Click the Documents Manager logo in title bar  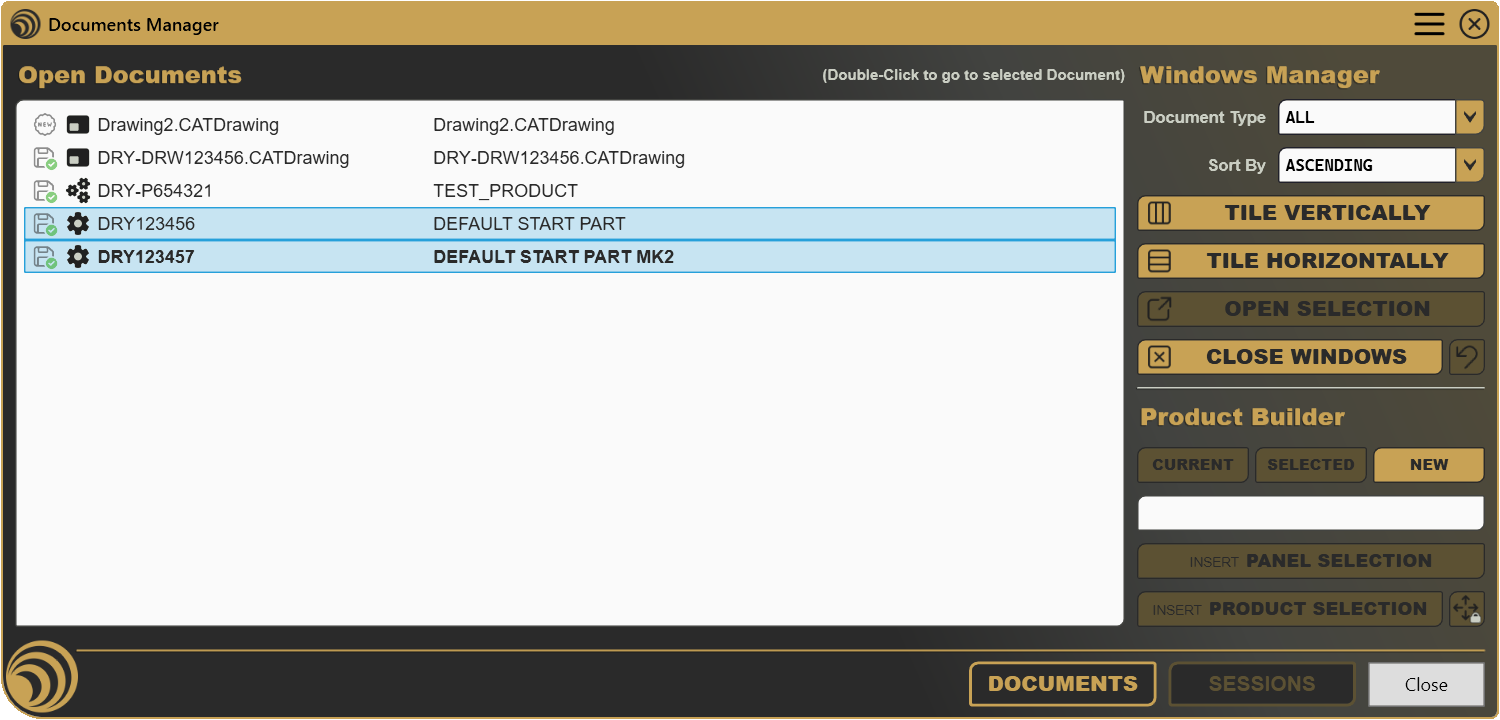point(25,24)
